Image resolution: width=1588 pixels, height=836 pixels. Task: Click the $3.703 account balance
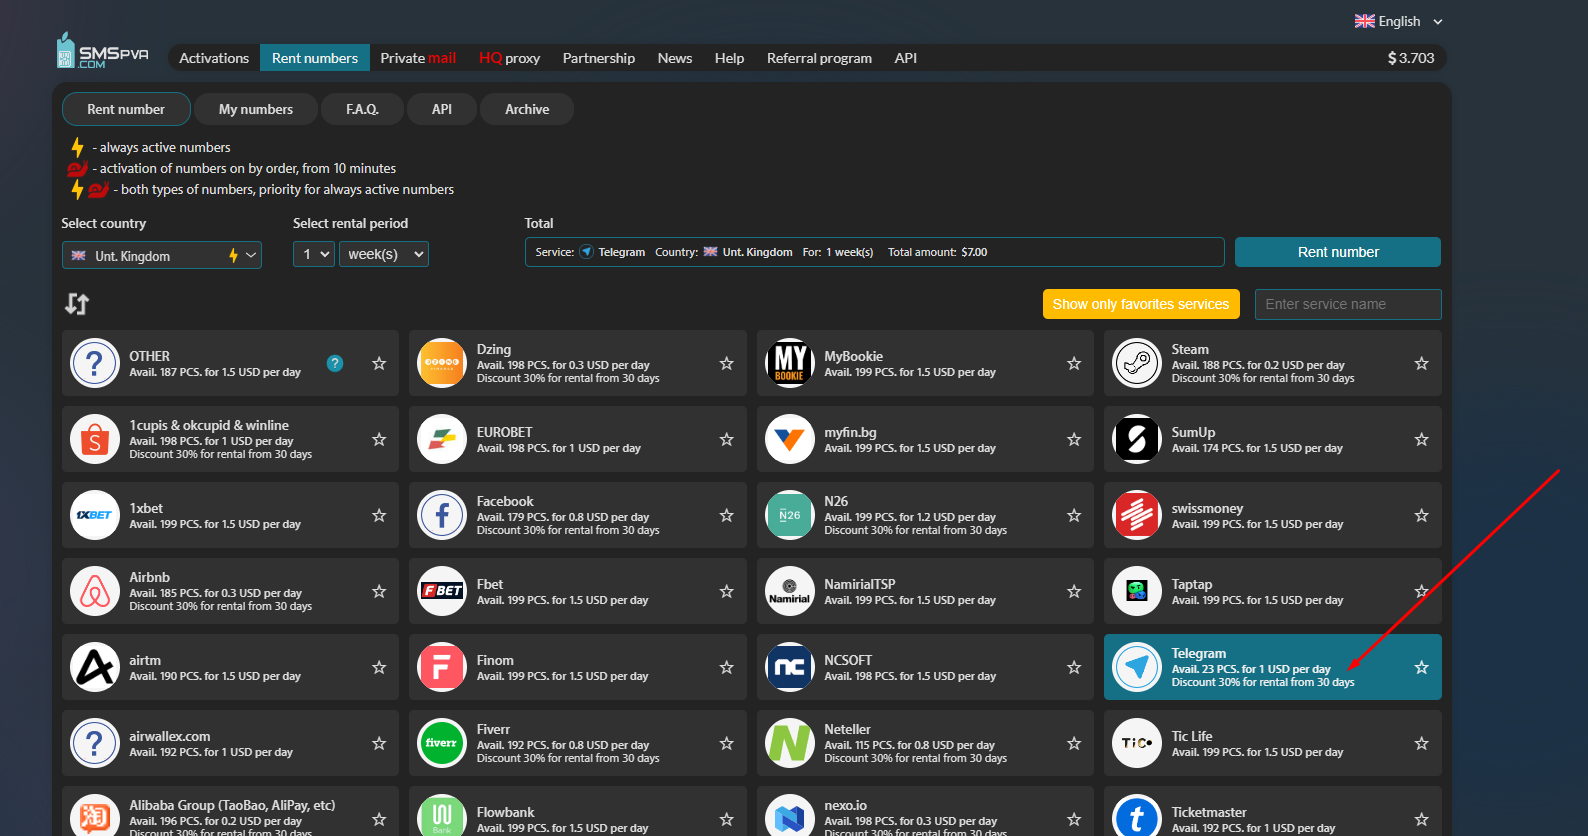pyautogui.click(x=1411, y=58)
